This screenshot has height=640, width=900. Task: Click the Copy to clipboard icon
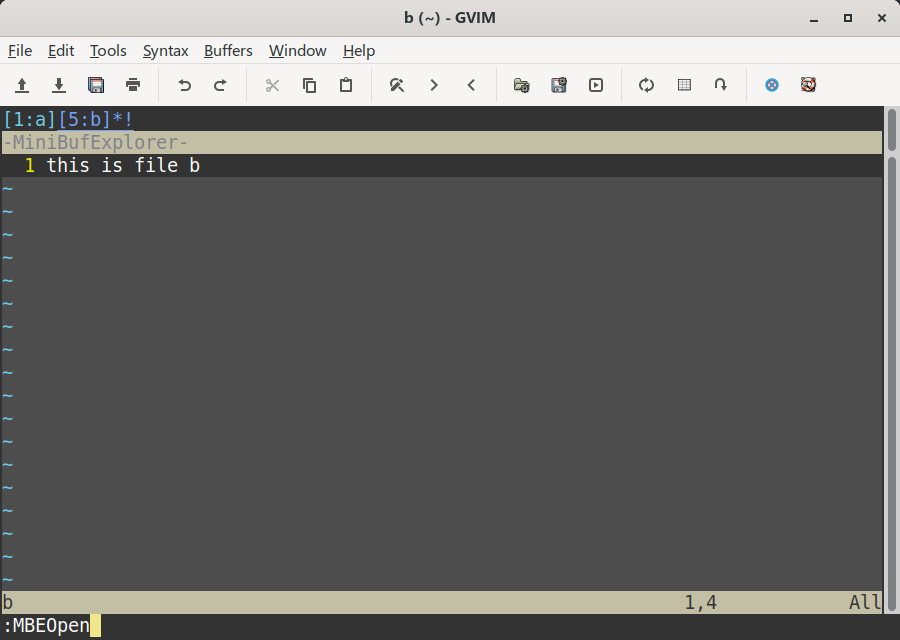pyautogui.click(x=309, y=85)
